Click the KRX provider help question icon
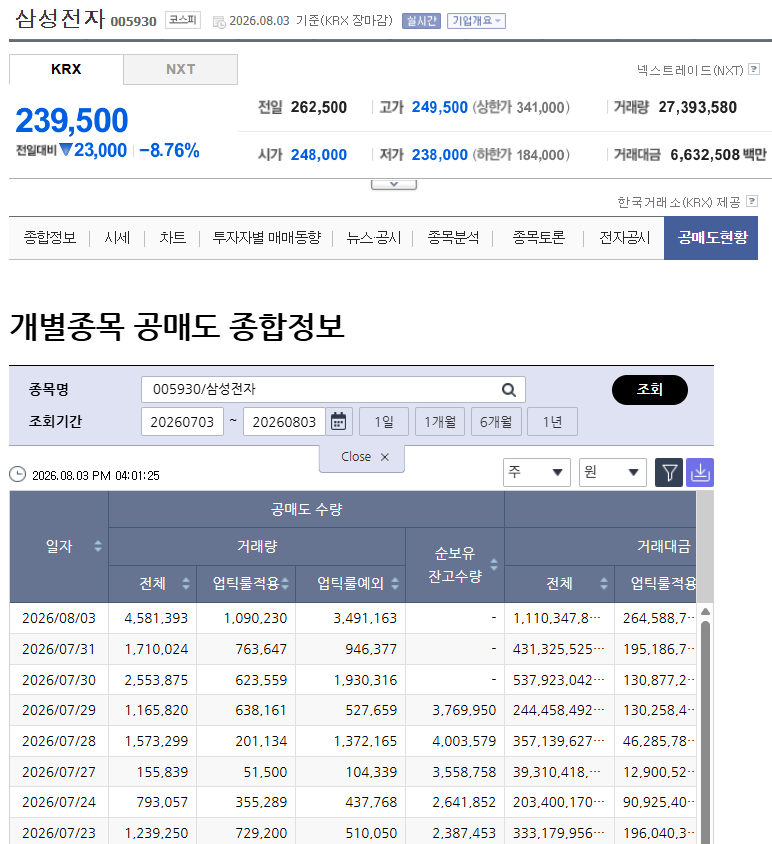This screenshot has width=772, height=844. [753, 201]
